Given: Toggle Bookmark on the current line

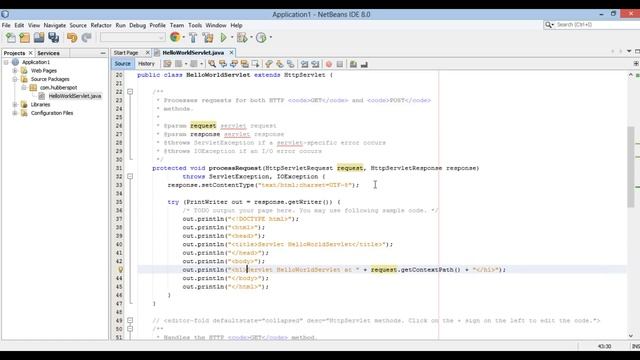Looking at the screenshot, I should coord(291,64).
